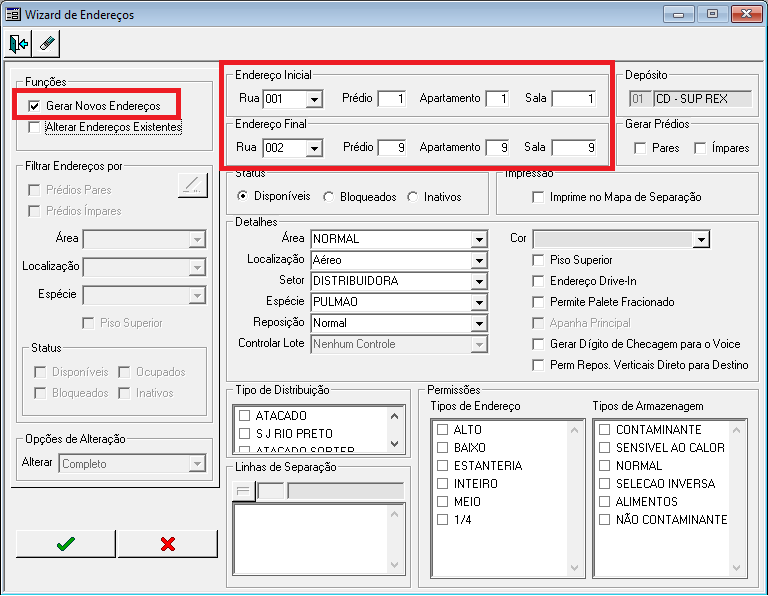This screenshot has height=596, width=768.
Task: Open the Área dropdown showing NORMAL
Action: pyautogui.click(x=479, y=239)
